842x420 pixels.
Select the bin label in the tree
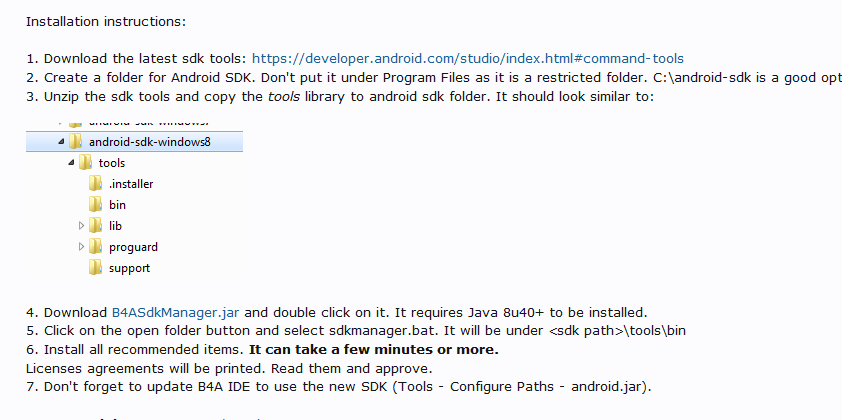pyautogui.click(x=117, y=204)
